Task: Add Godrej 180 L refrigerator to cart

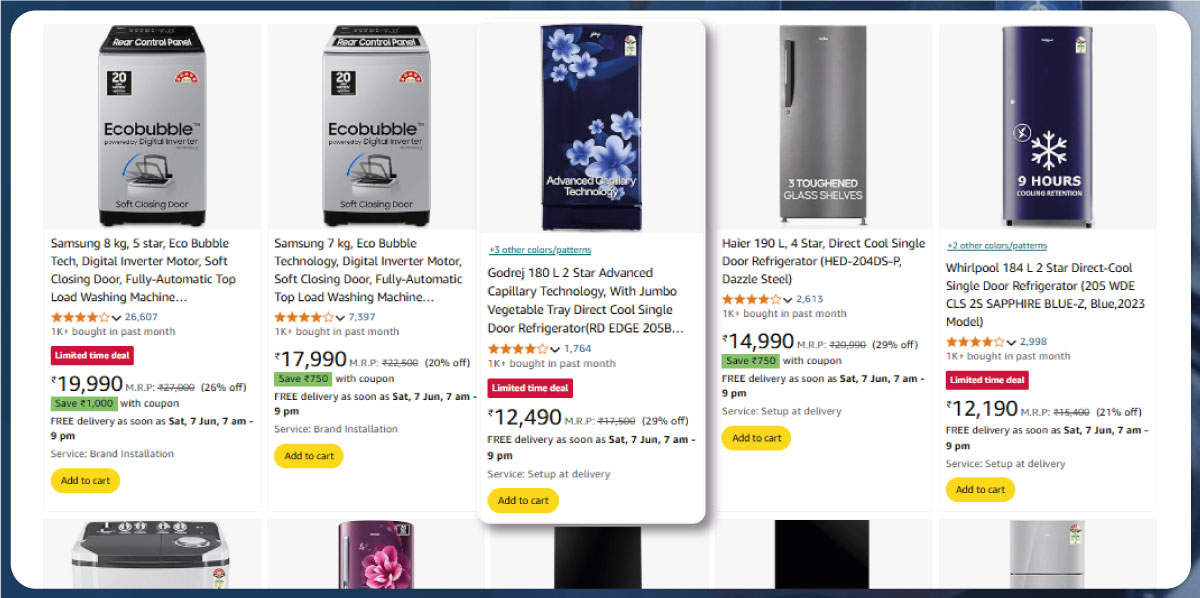Action: coord(523,500)
